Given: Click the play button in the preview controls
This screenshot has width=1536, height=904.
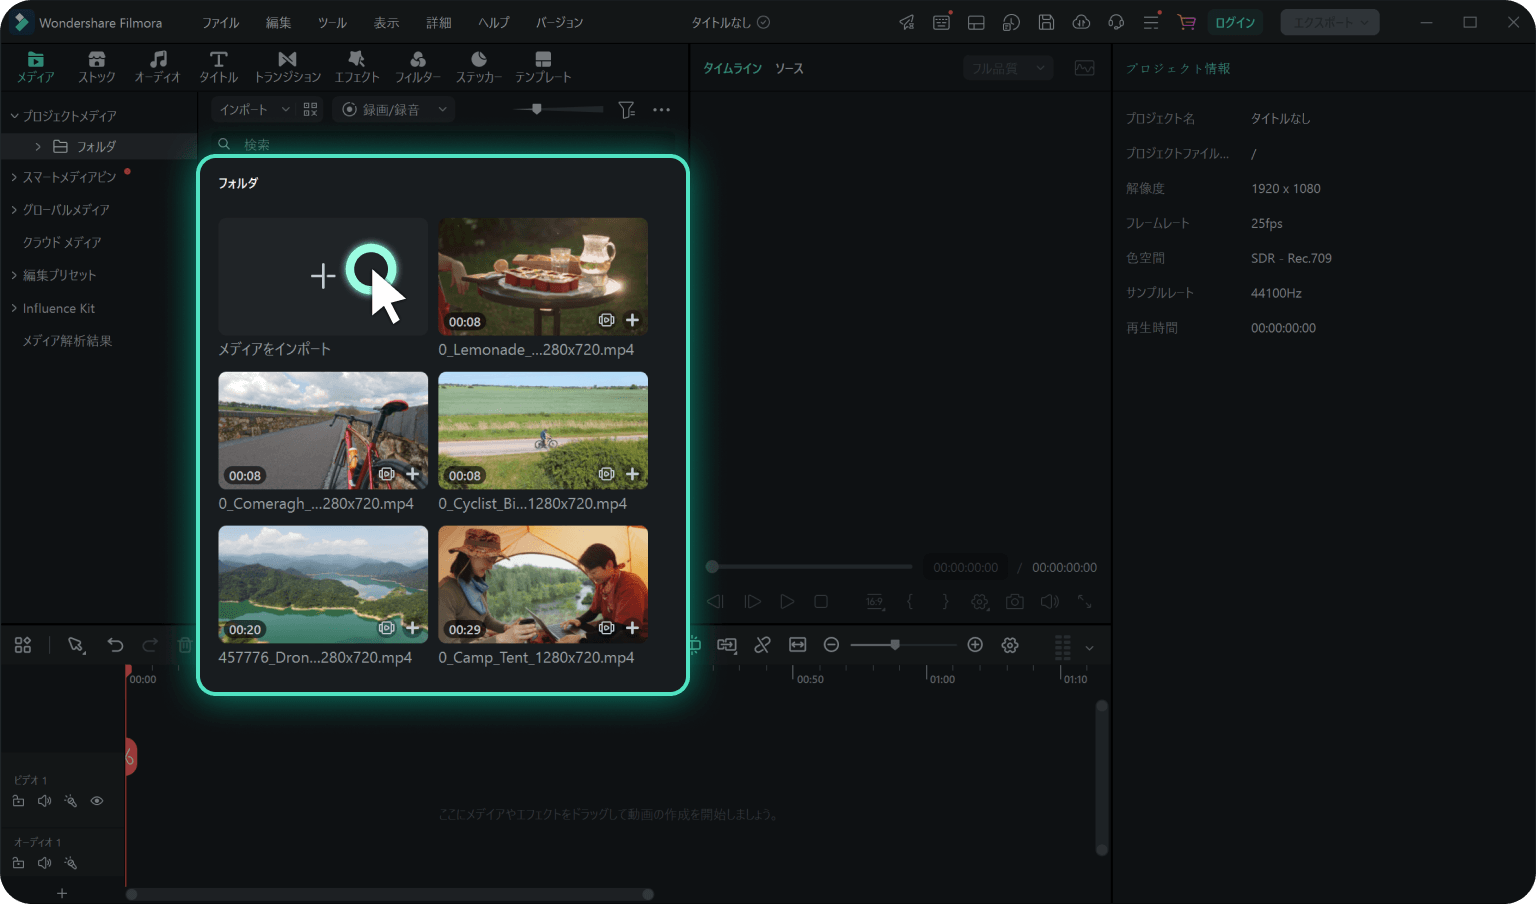Looking at the screenshot, I should [787, 602].
